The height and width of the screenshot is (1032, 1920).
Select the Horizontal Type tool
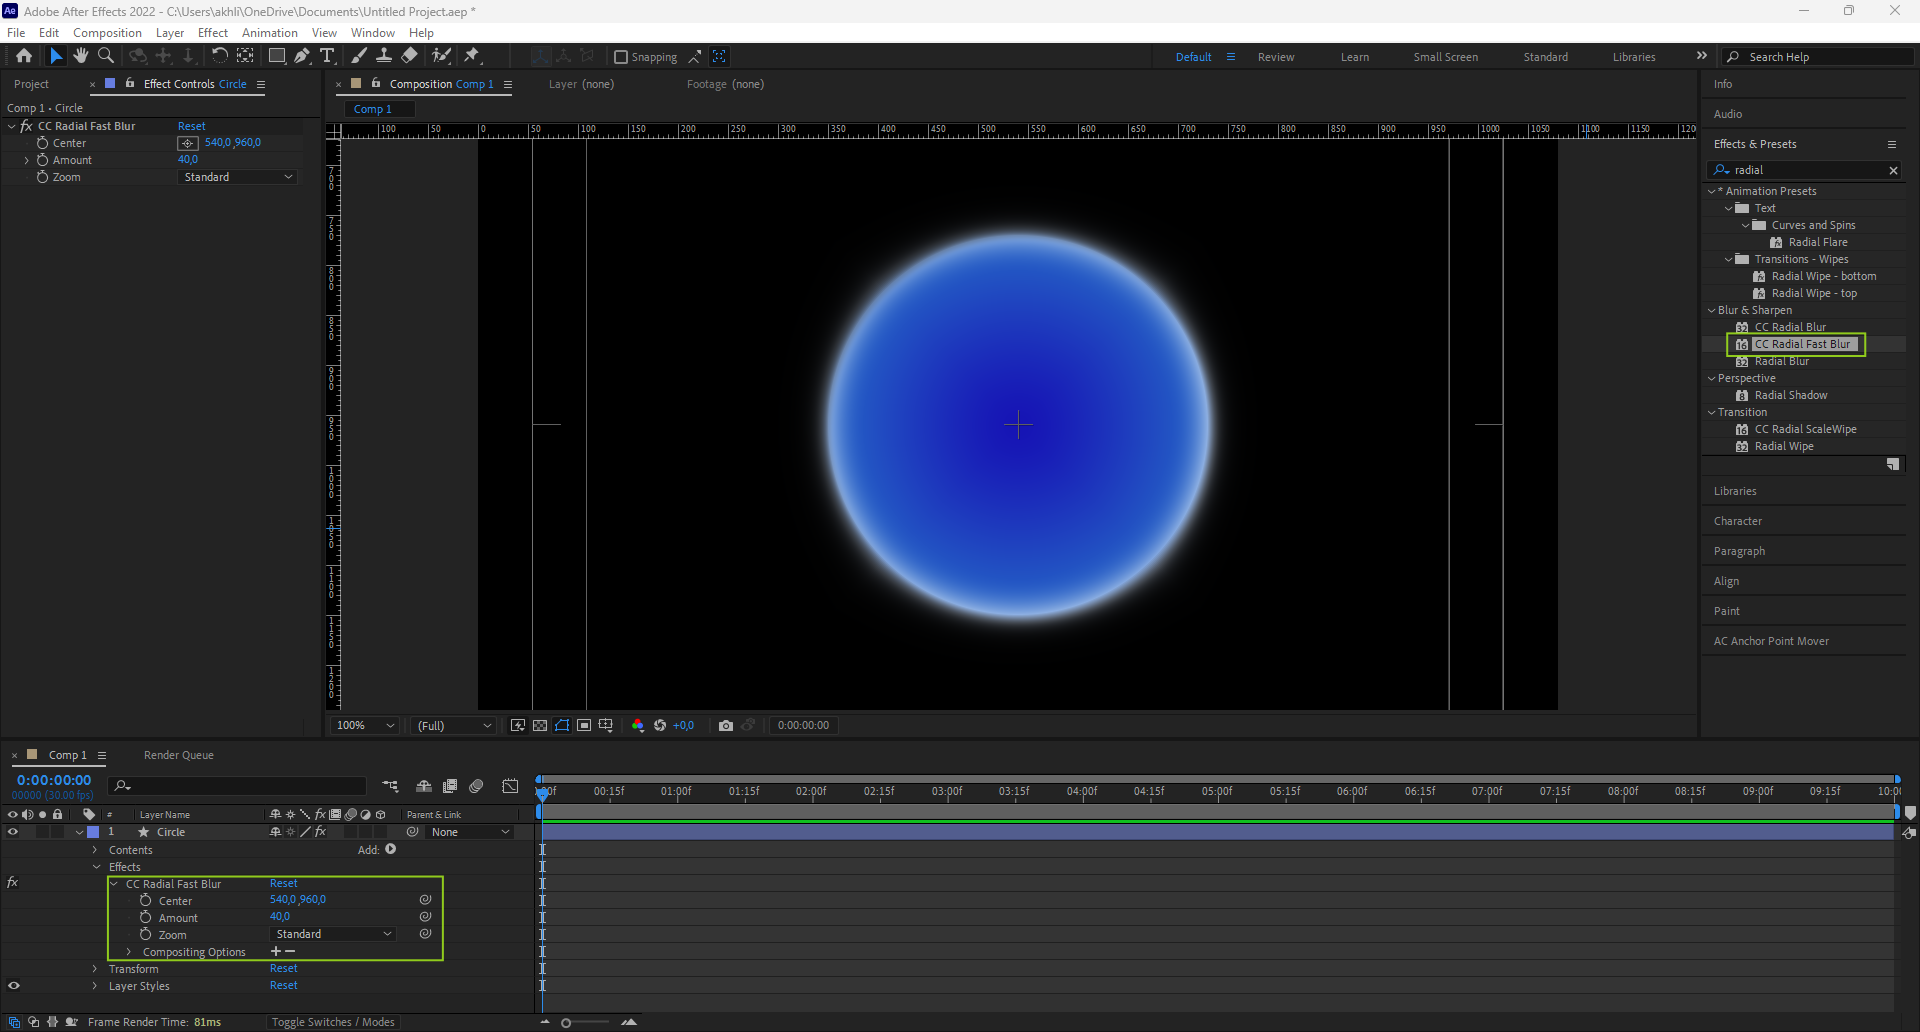[327, 56]
